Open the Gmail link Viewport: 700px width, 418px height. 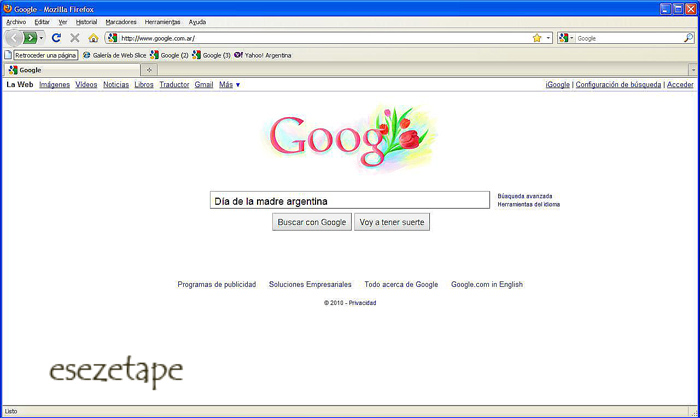pyautogui.click(x=204, y=84)
